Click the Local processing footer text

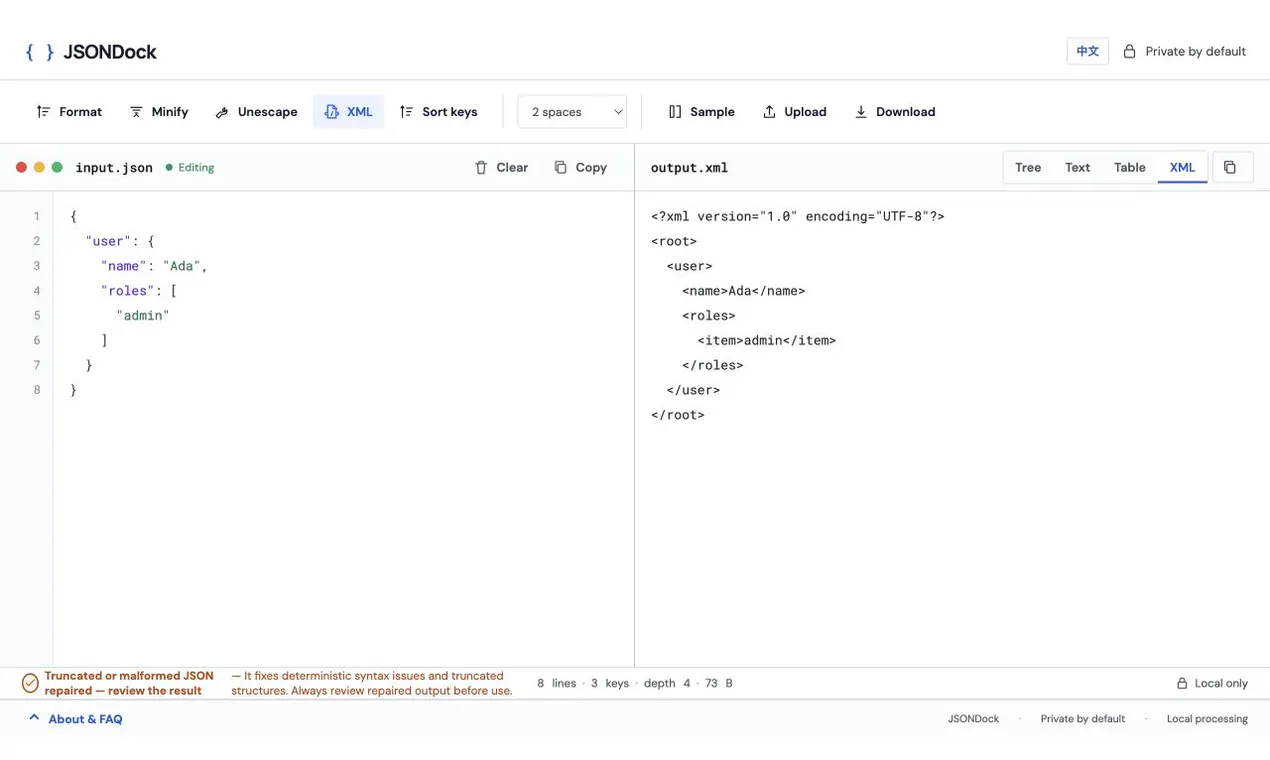point(1207,719)
